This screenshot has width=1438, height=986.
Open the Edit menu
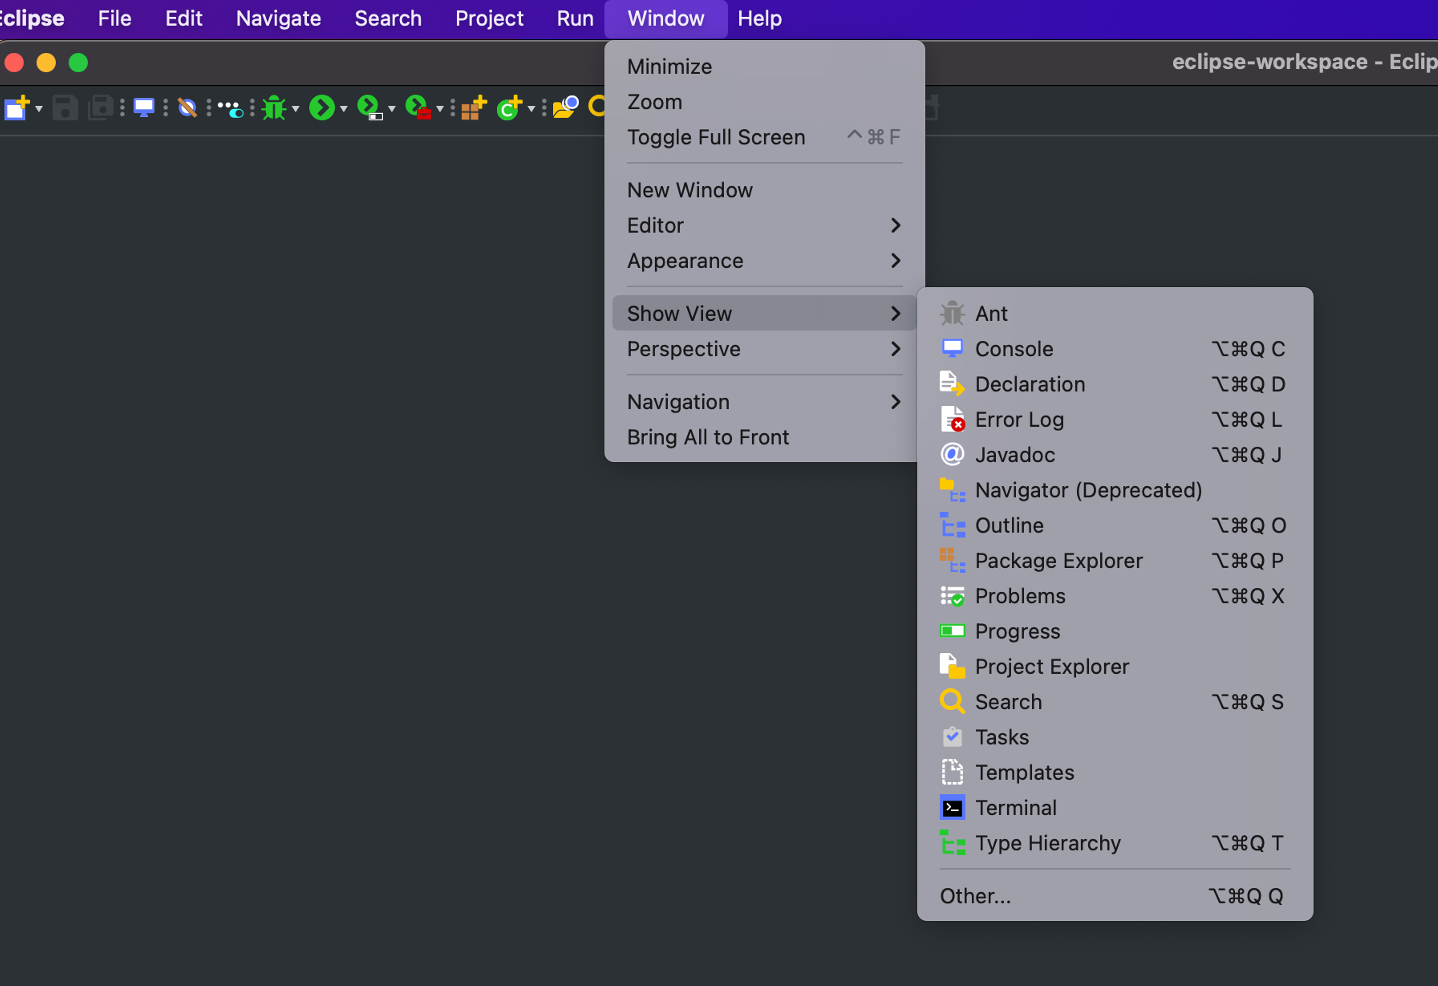pyautogui.click(x=184, y=19)
